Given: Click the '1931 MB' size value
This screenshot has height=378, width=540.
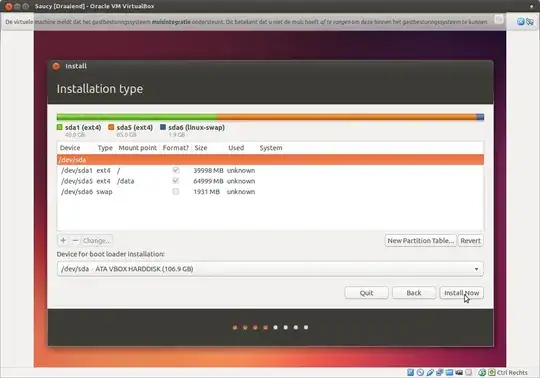Looking at the screenshot, I should coord(206,192).
